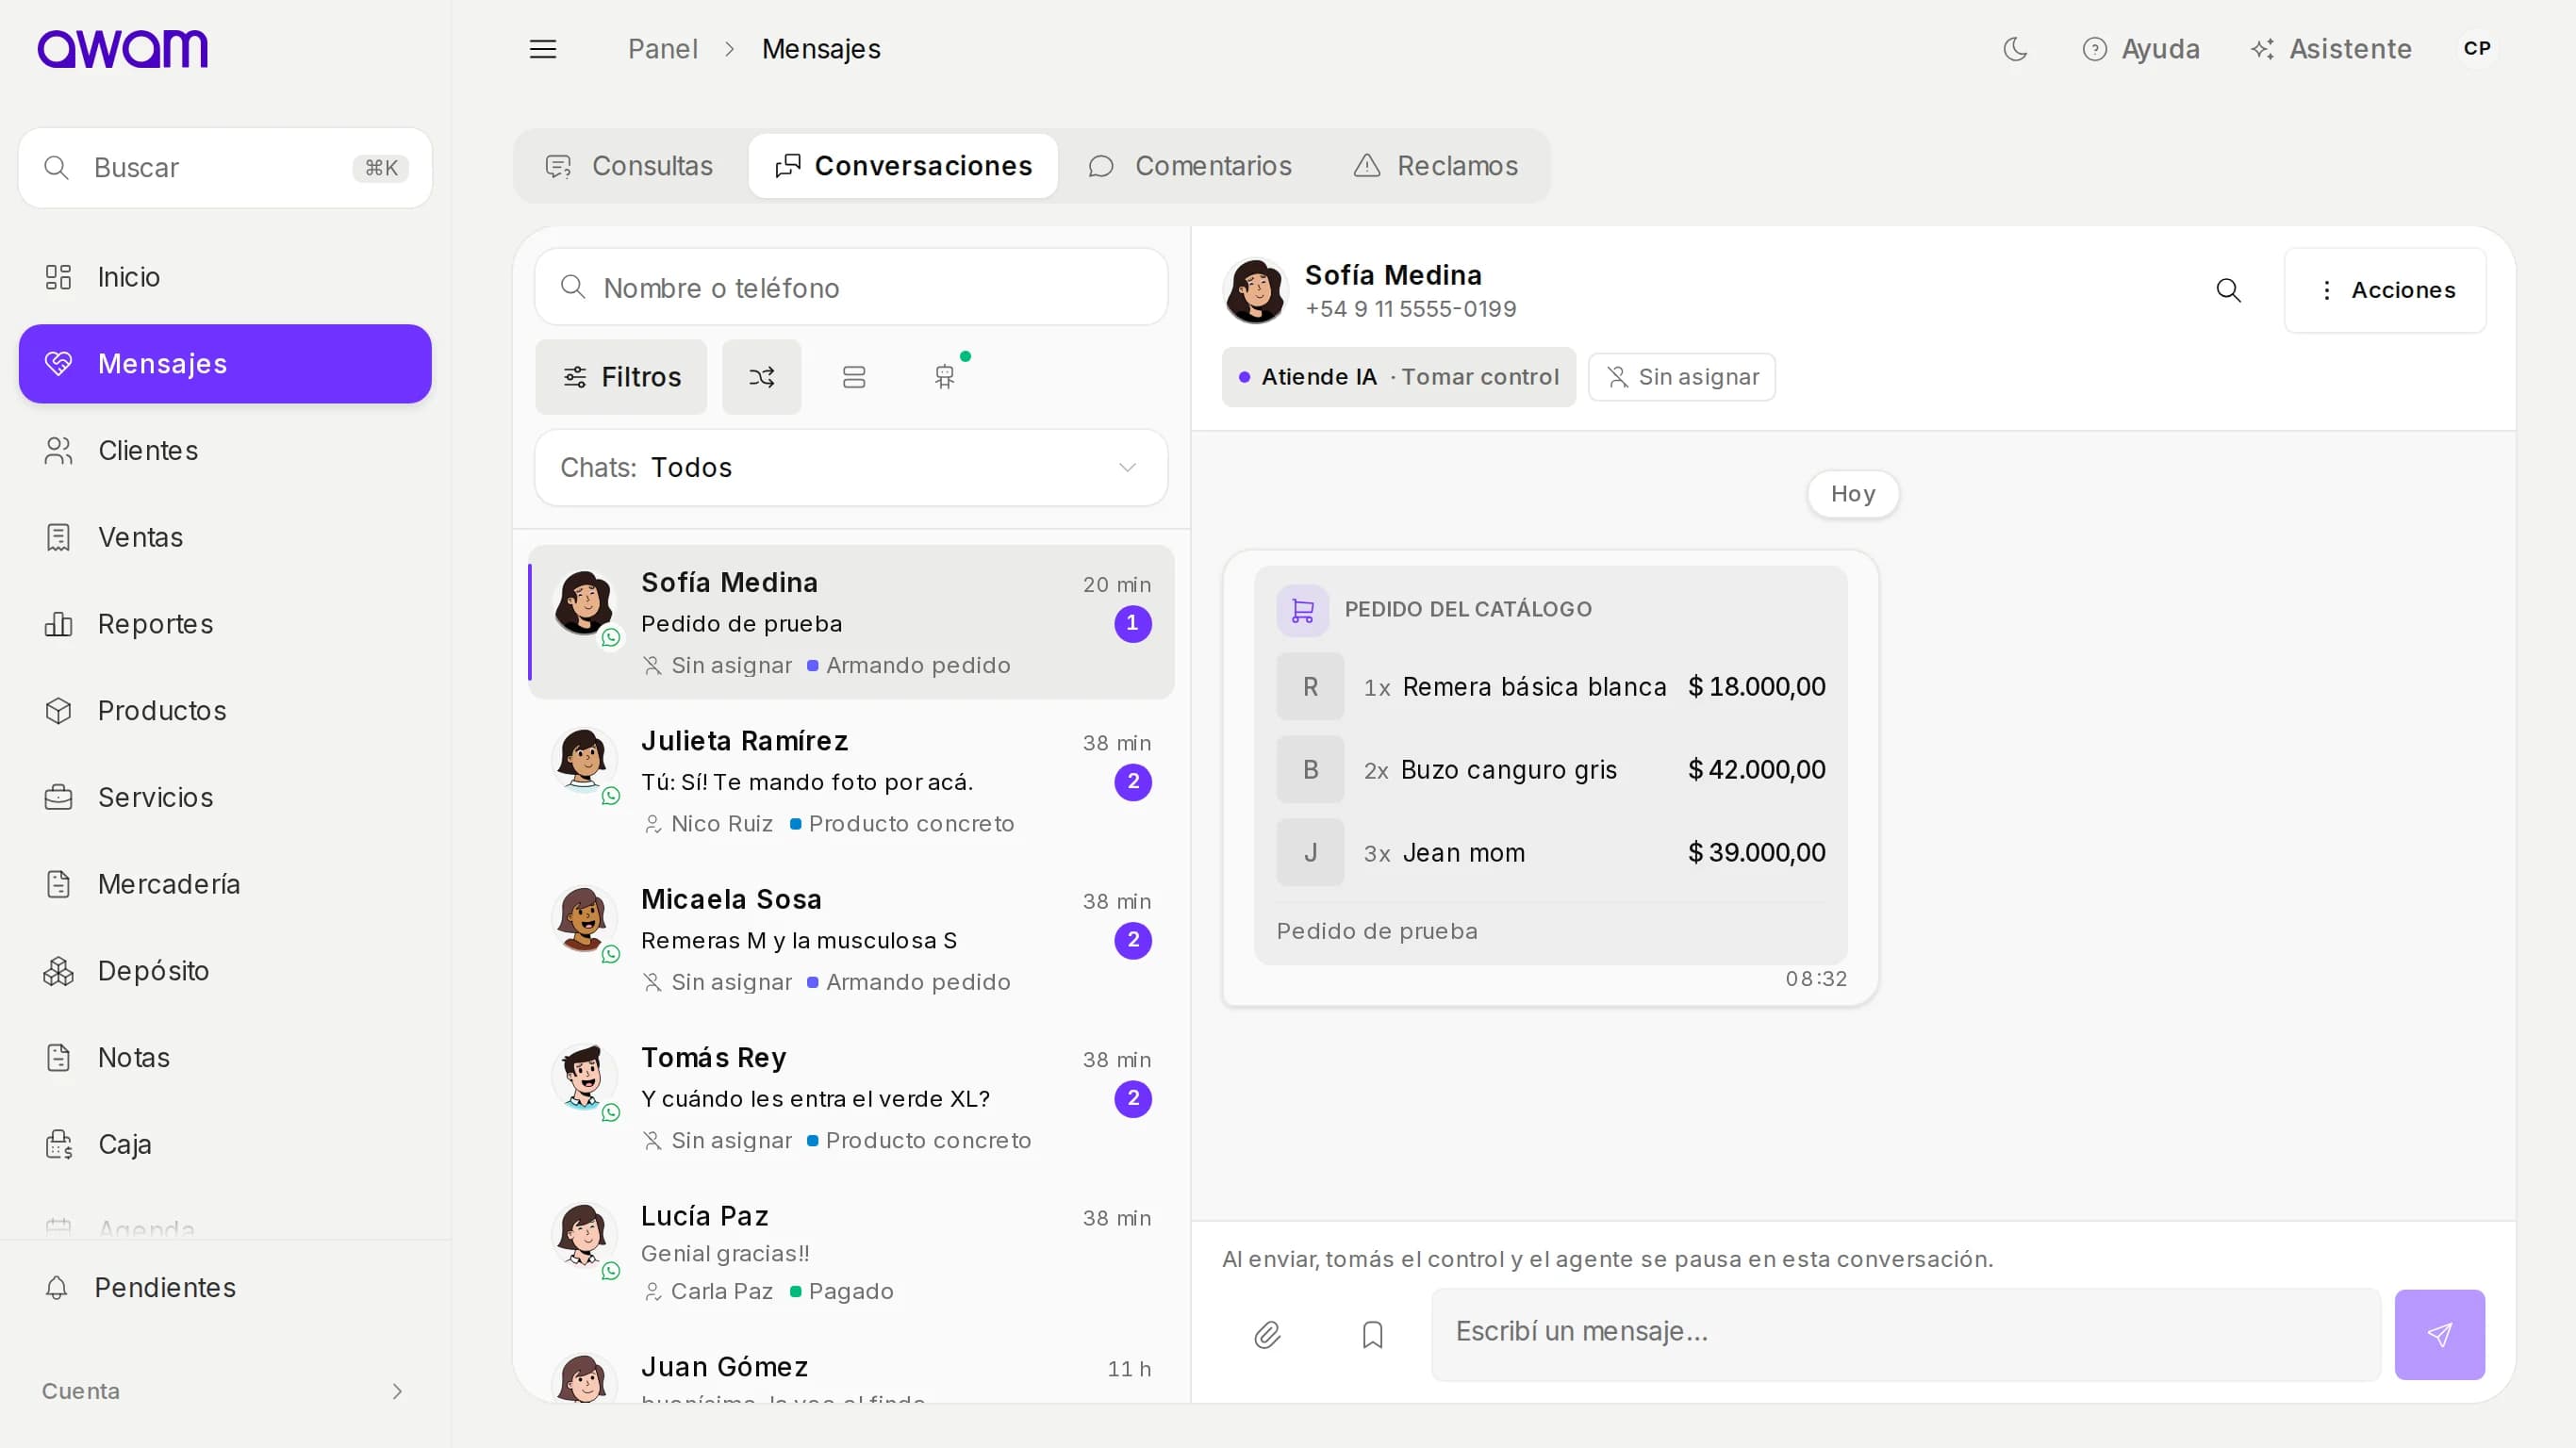This screenshot has height=1448, width=2576.
Task: Click the attach file paperclip icon
Action: tap(1267, 1335)
